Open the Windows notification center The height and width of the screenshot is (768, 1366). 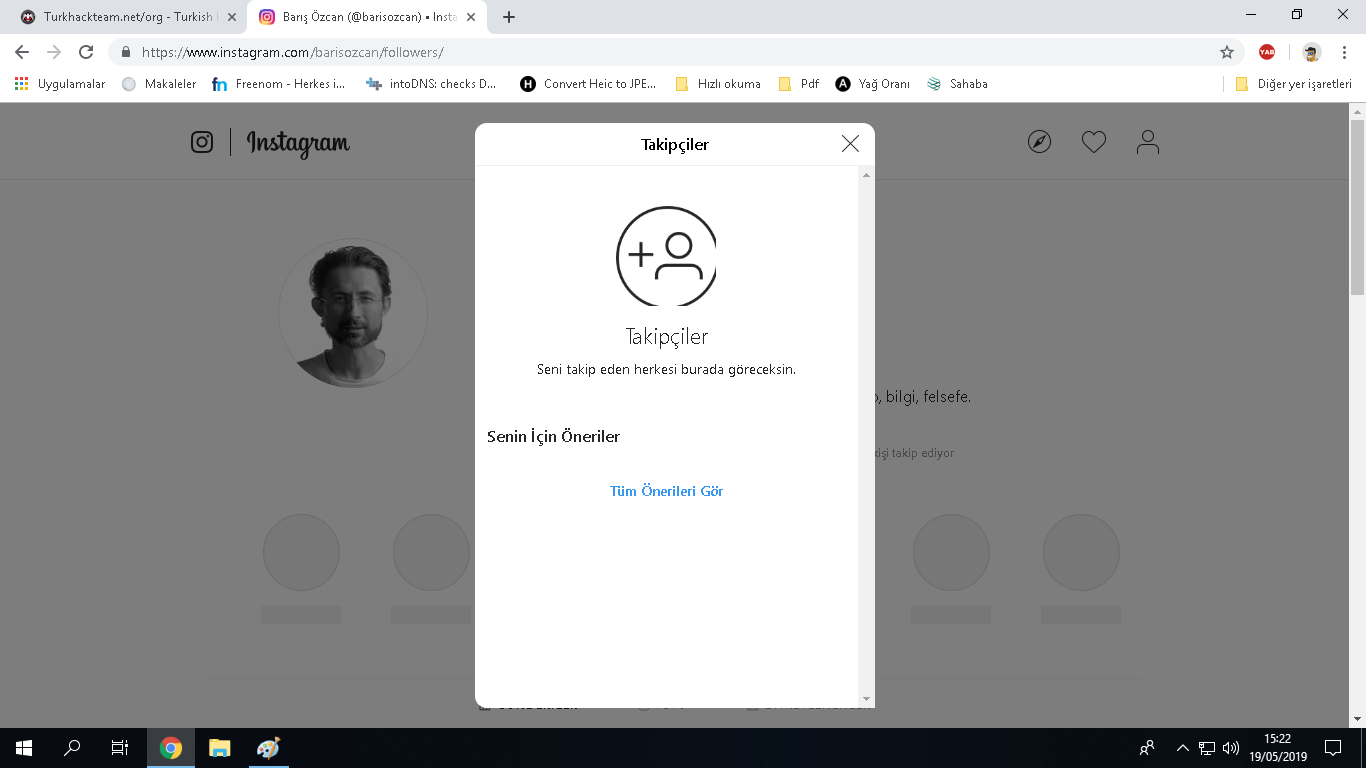(1333, 748)
